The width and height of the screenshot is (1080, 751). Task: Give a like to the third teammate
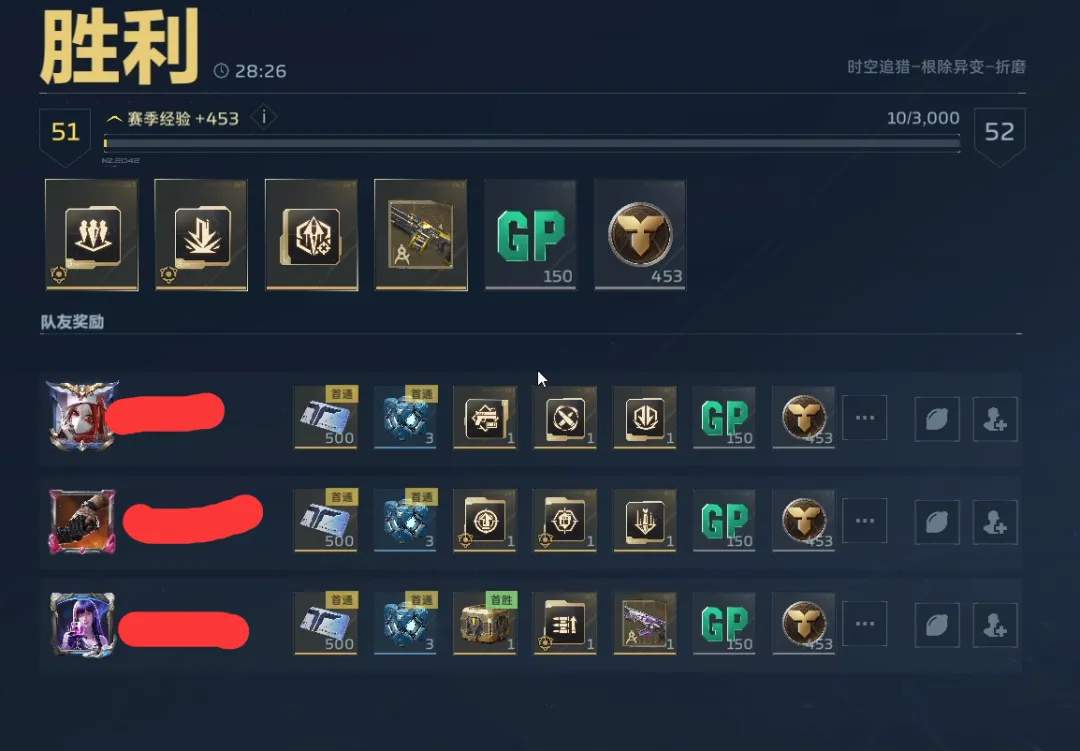pos(937,625)
